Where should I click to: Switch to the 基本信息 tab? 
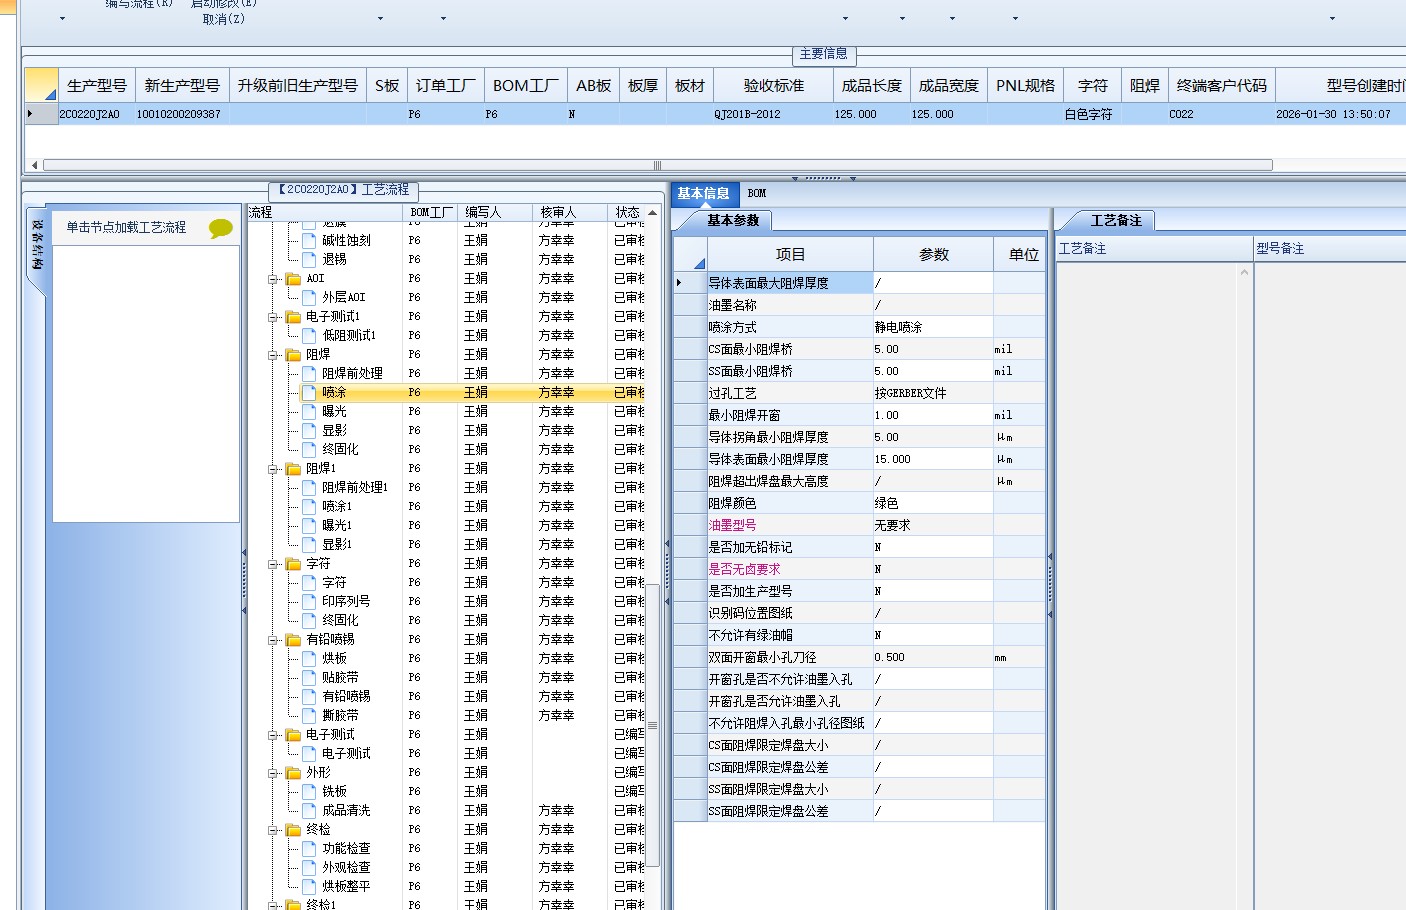point(703,193)
